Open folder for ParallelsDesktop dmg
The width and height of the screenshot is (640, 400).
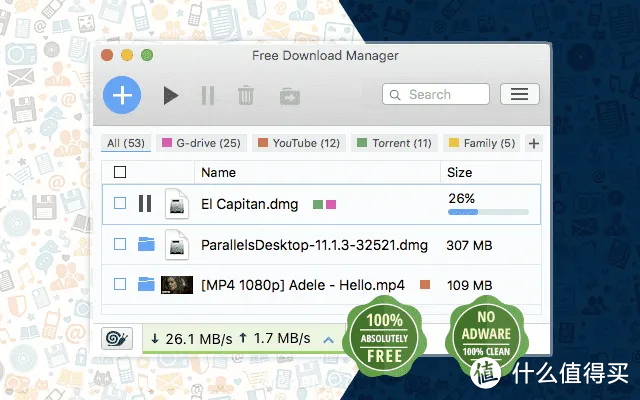146,244
